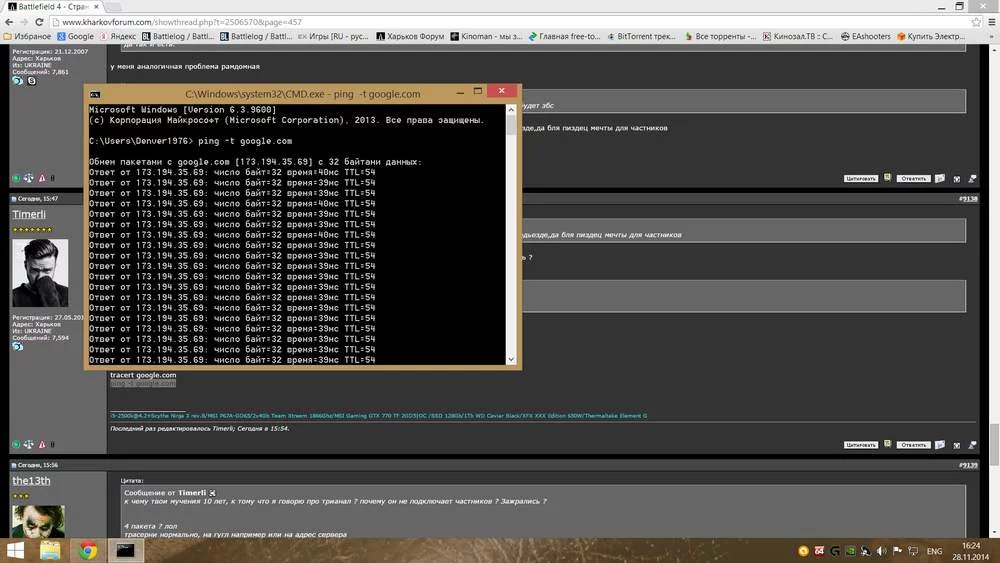
Task: Open a new Chrome tab
Action: coord(114,6)
